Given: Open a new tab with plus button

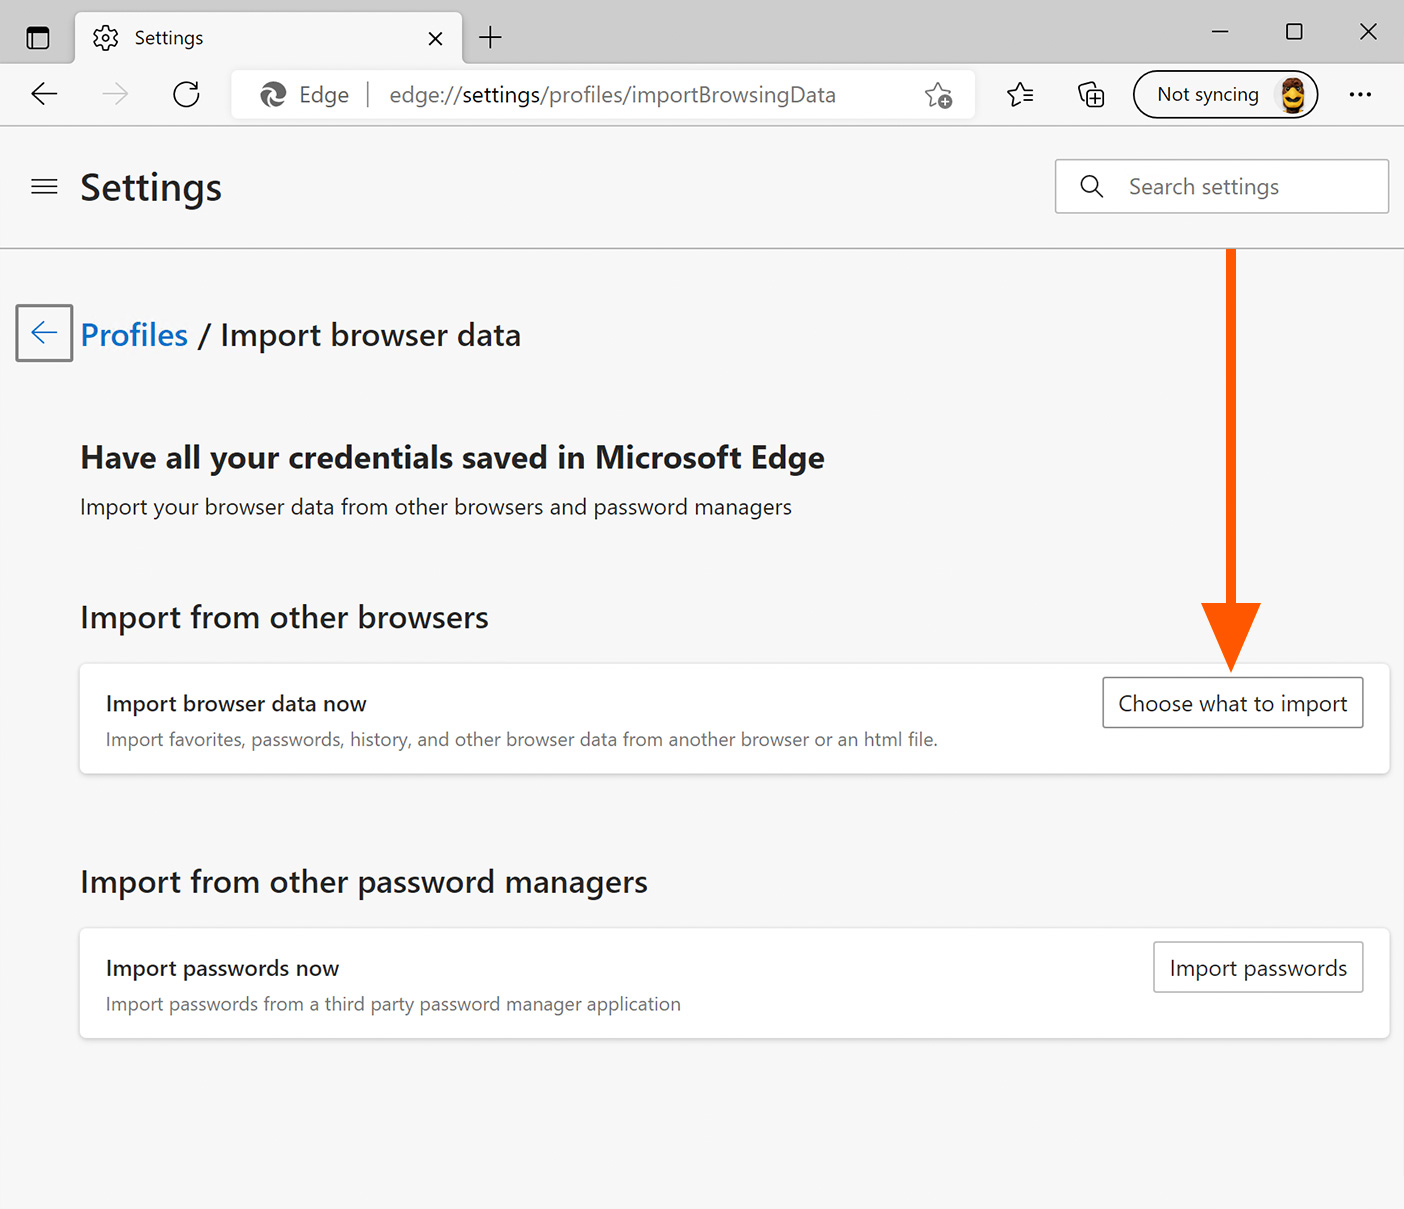Looking at the screenshot, I should tap(490, 38).
